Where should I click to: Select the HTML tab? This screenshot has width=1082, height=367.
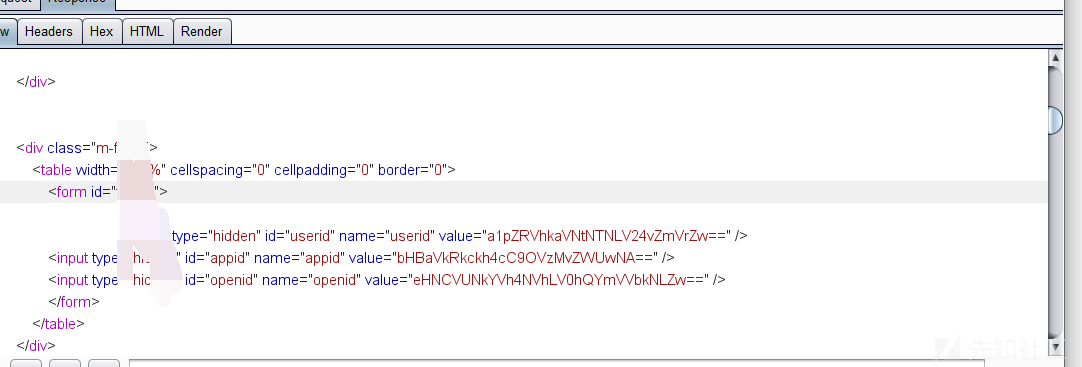tap(147, 32)
